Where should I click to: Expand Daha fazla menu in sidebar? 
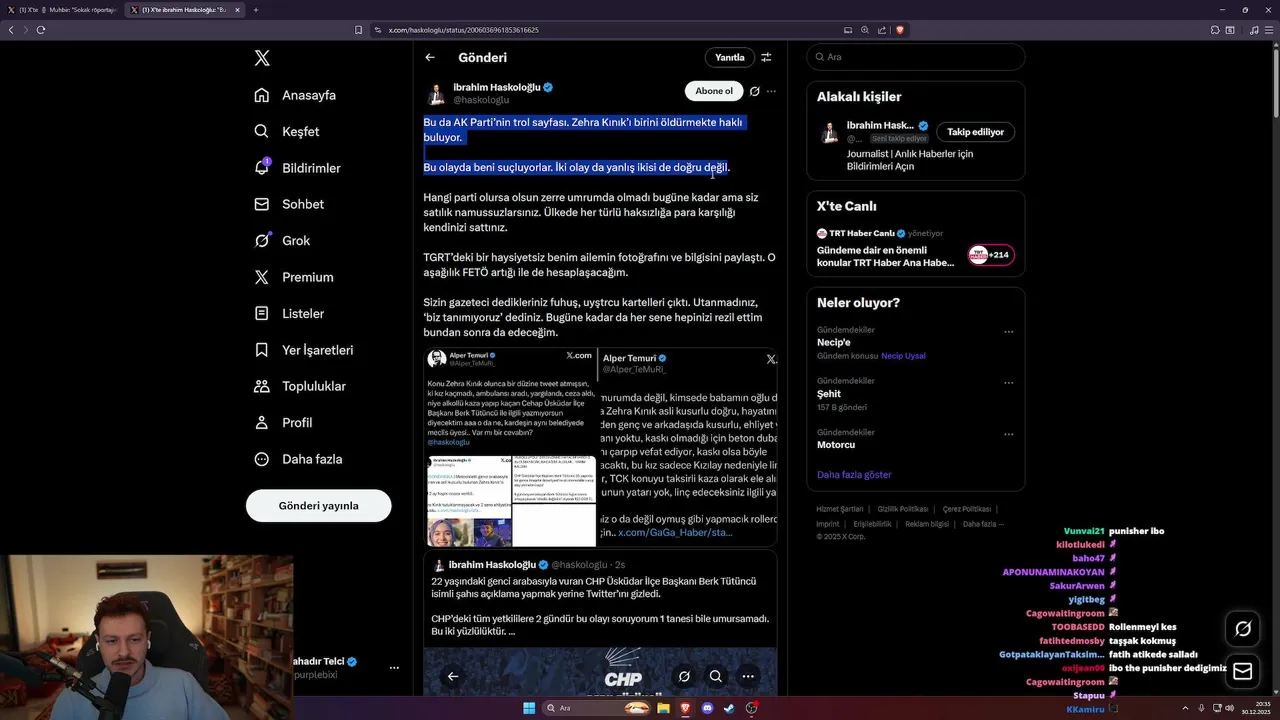click(x=297, y=459)
